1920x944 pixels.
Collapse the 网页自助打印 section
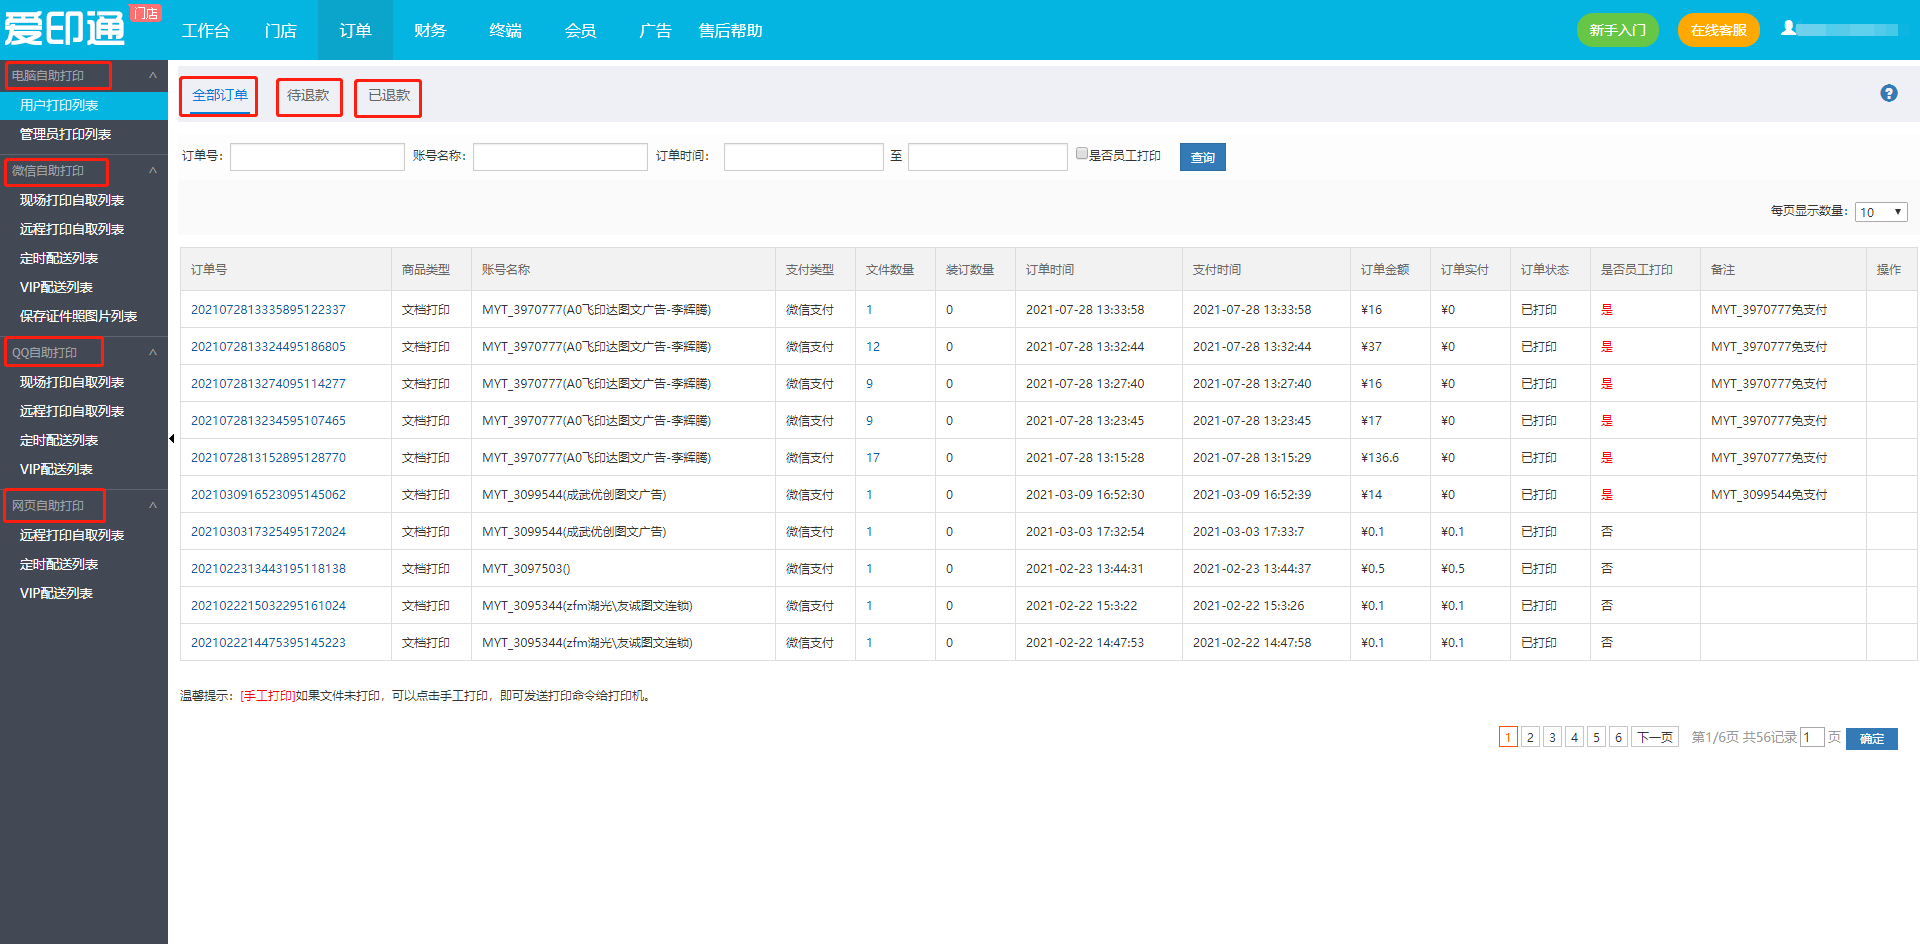point(153,506)
